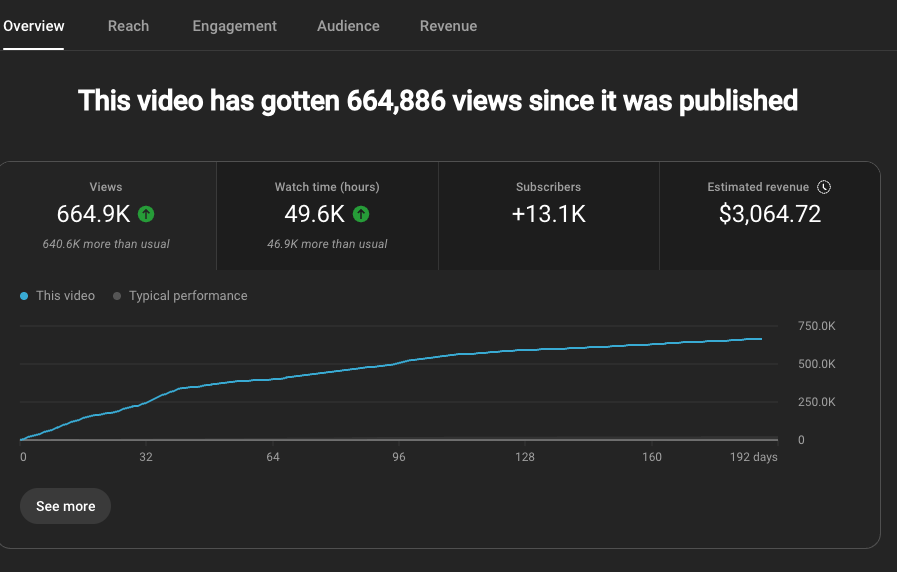
Task: Click the $3,064.72 estimated revenue value
Action: point(770,214)
